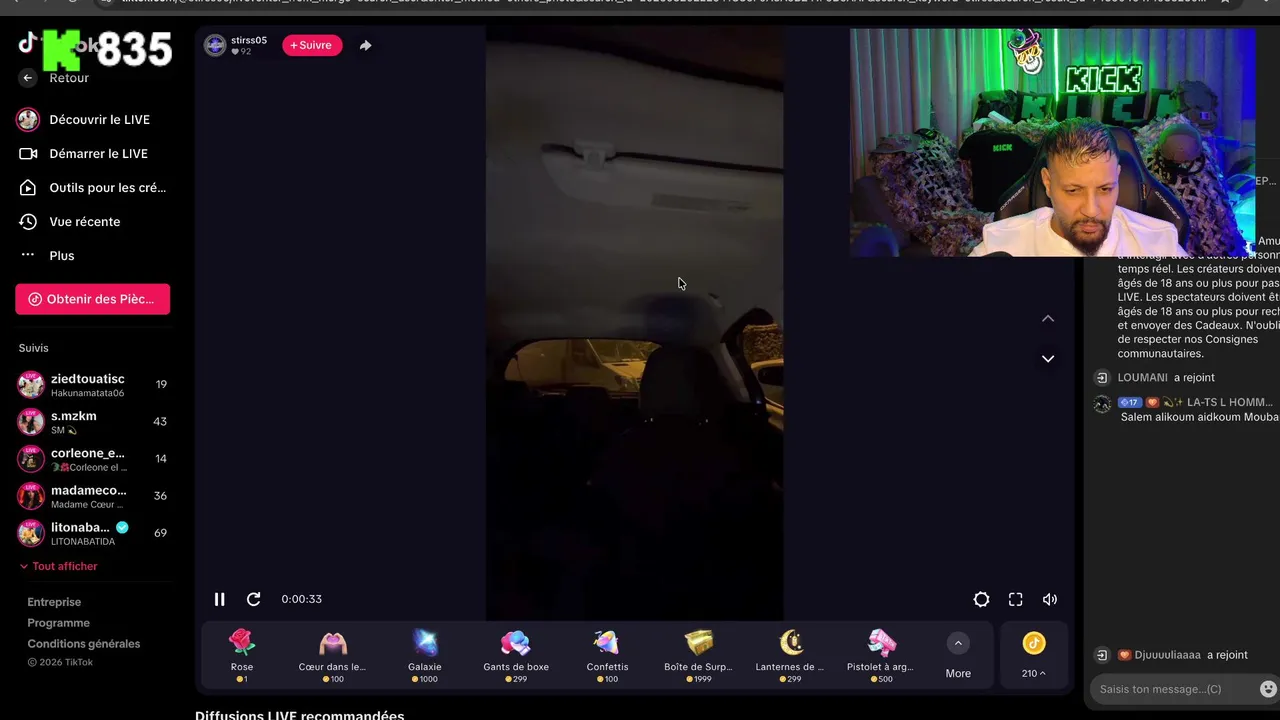
Task: Click © 2026 TikTok footer text
Action: (x=60, y=662)
